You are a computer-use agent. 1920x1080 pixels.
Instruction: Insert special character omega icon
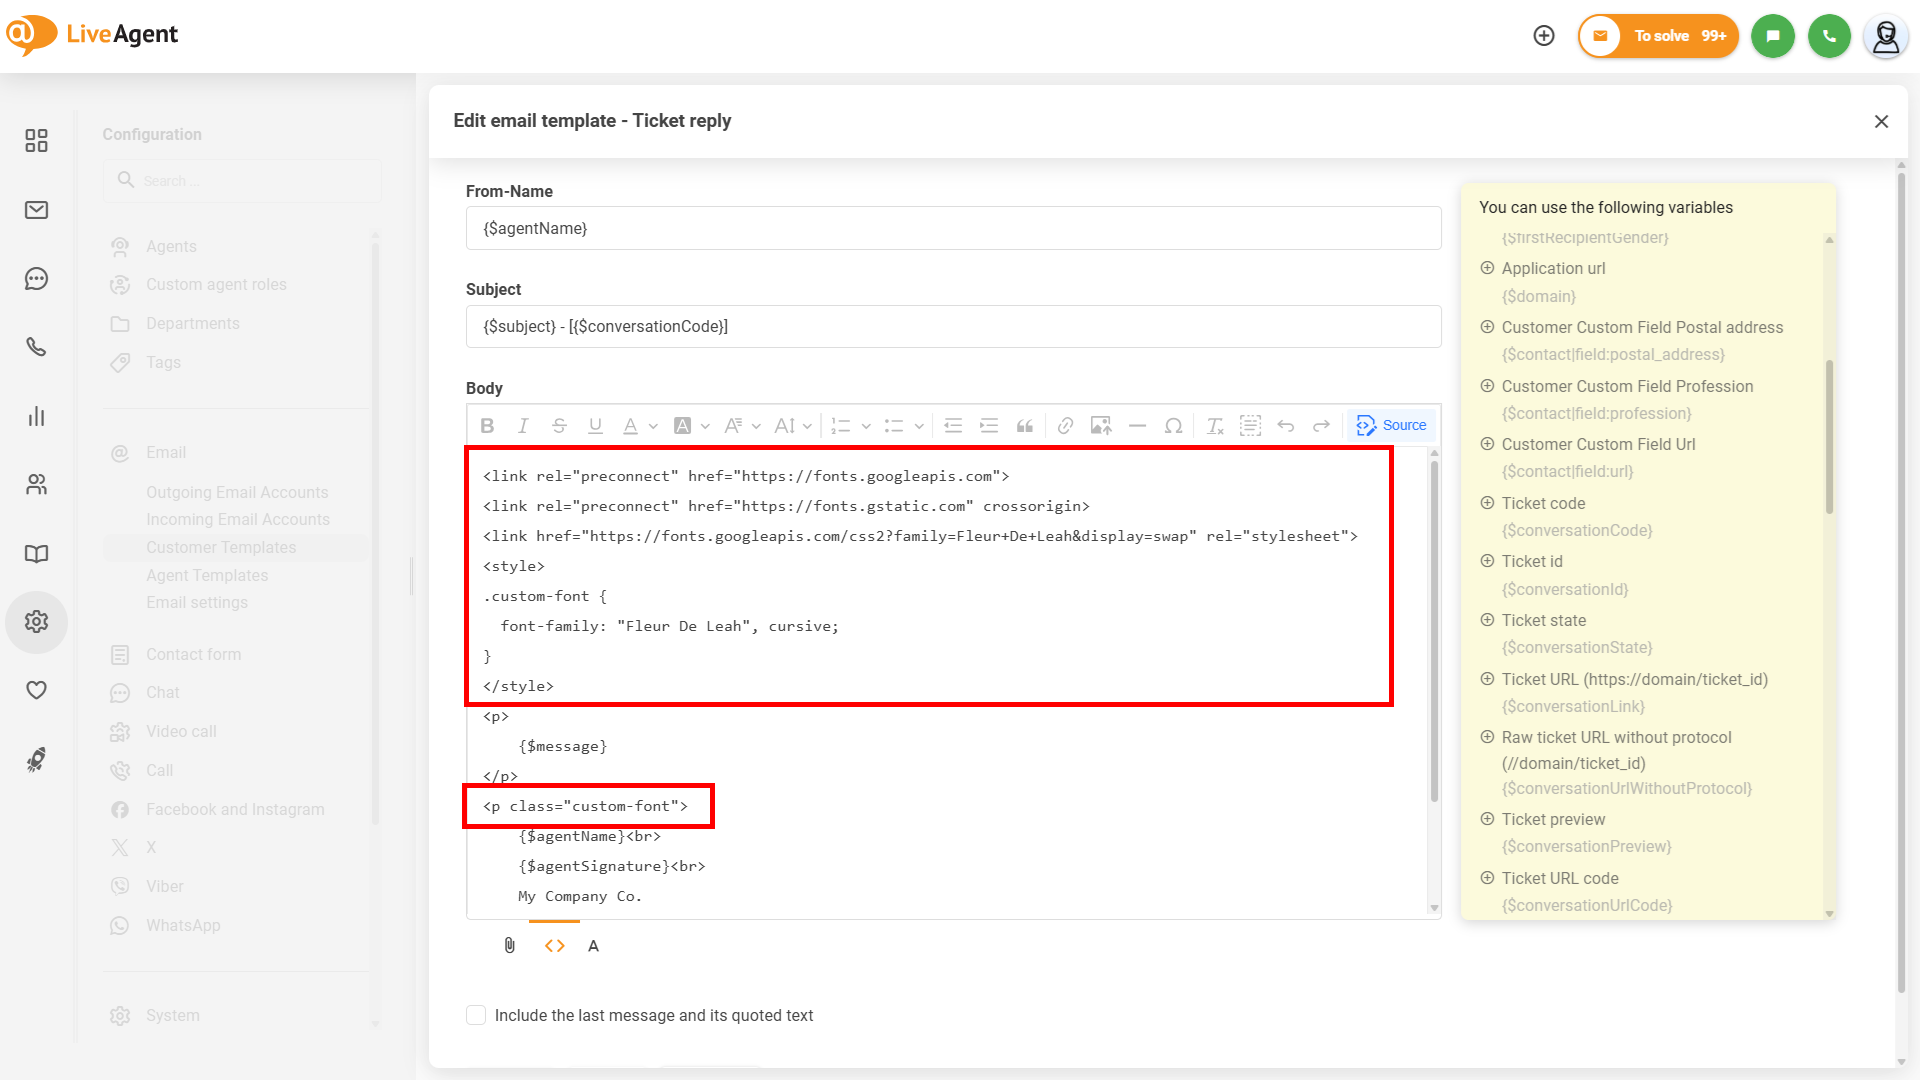1173,426
